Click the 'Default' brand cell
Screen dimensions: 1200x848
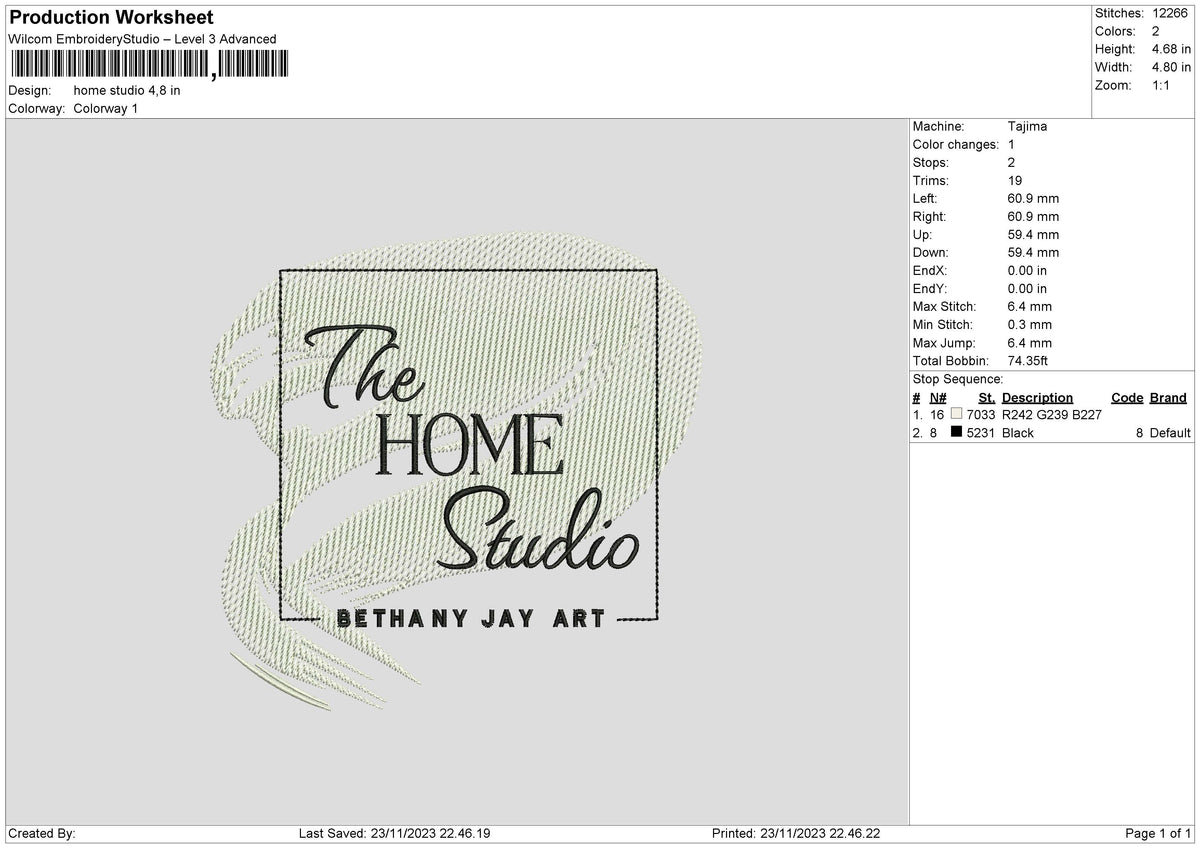pos(1170,433)
